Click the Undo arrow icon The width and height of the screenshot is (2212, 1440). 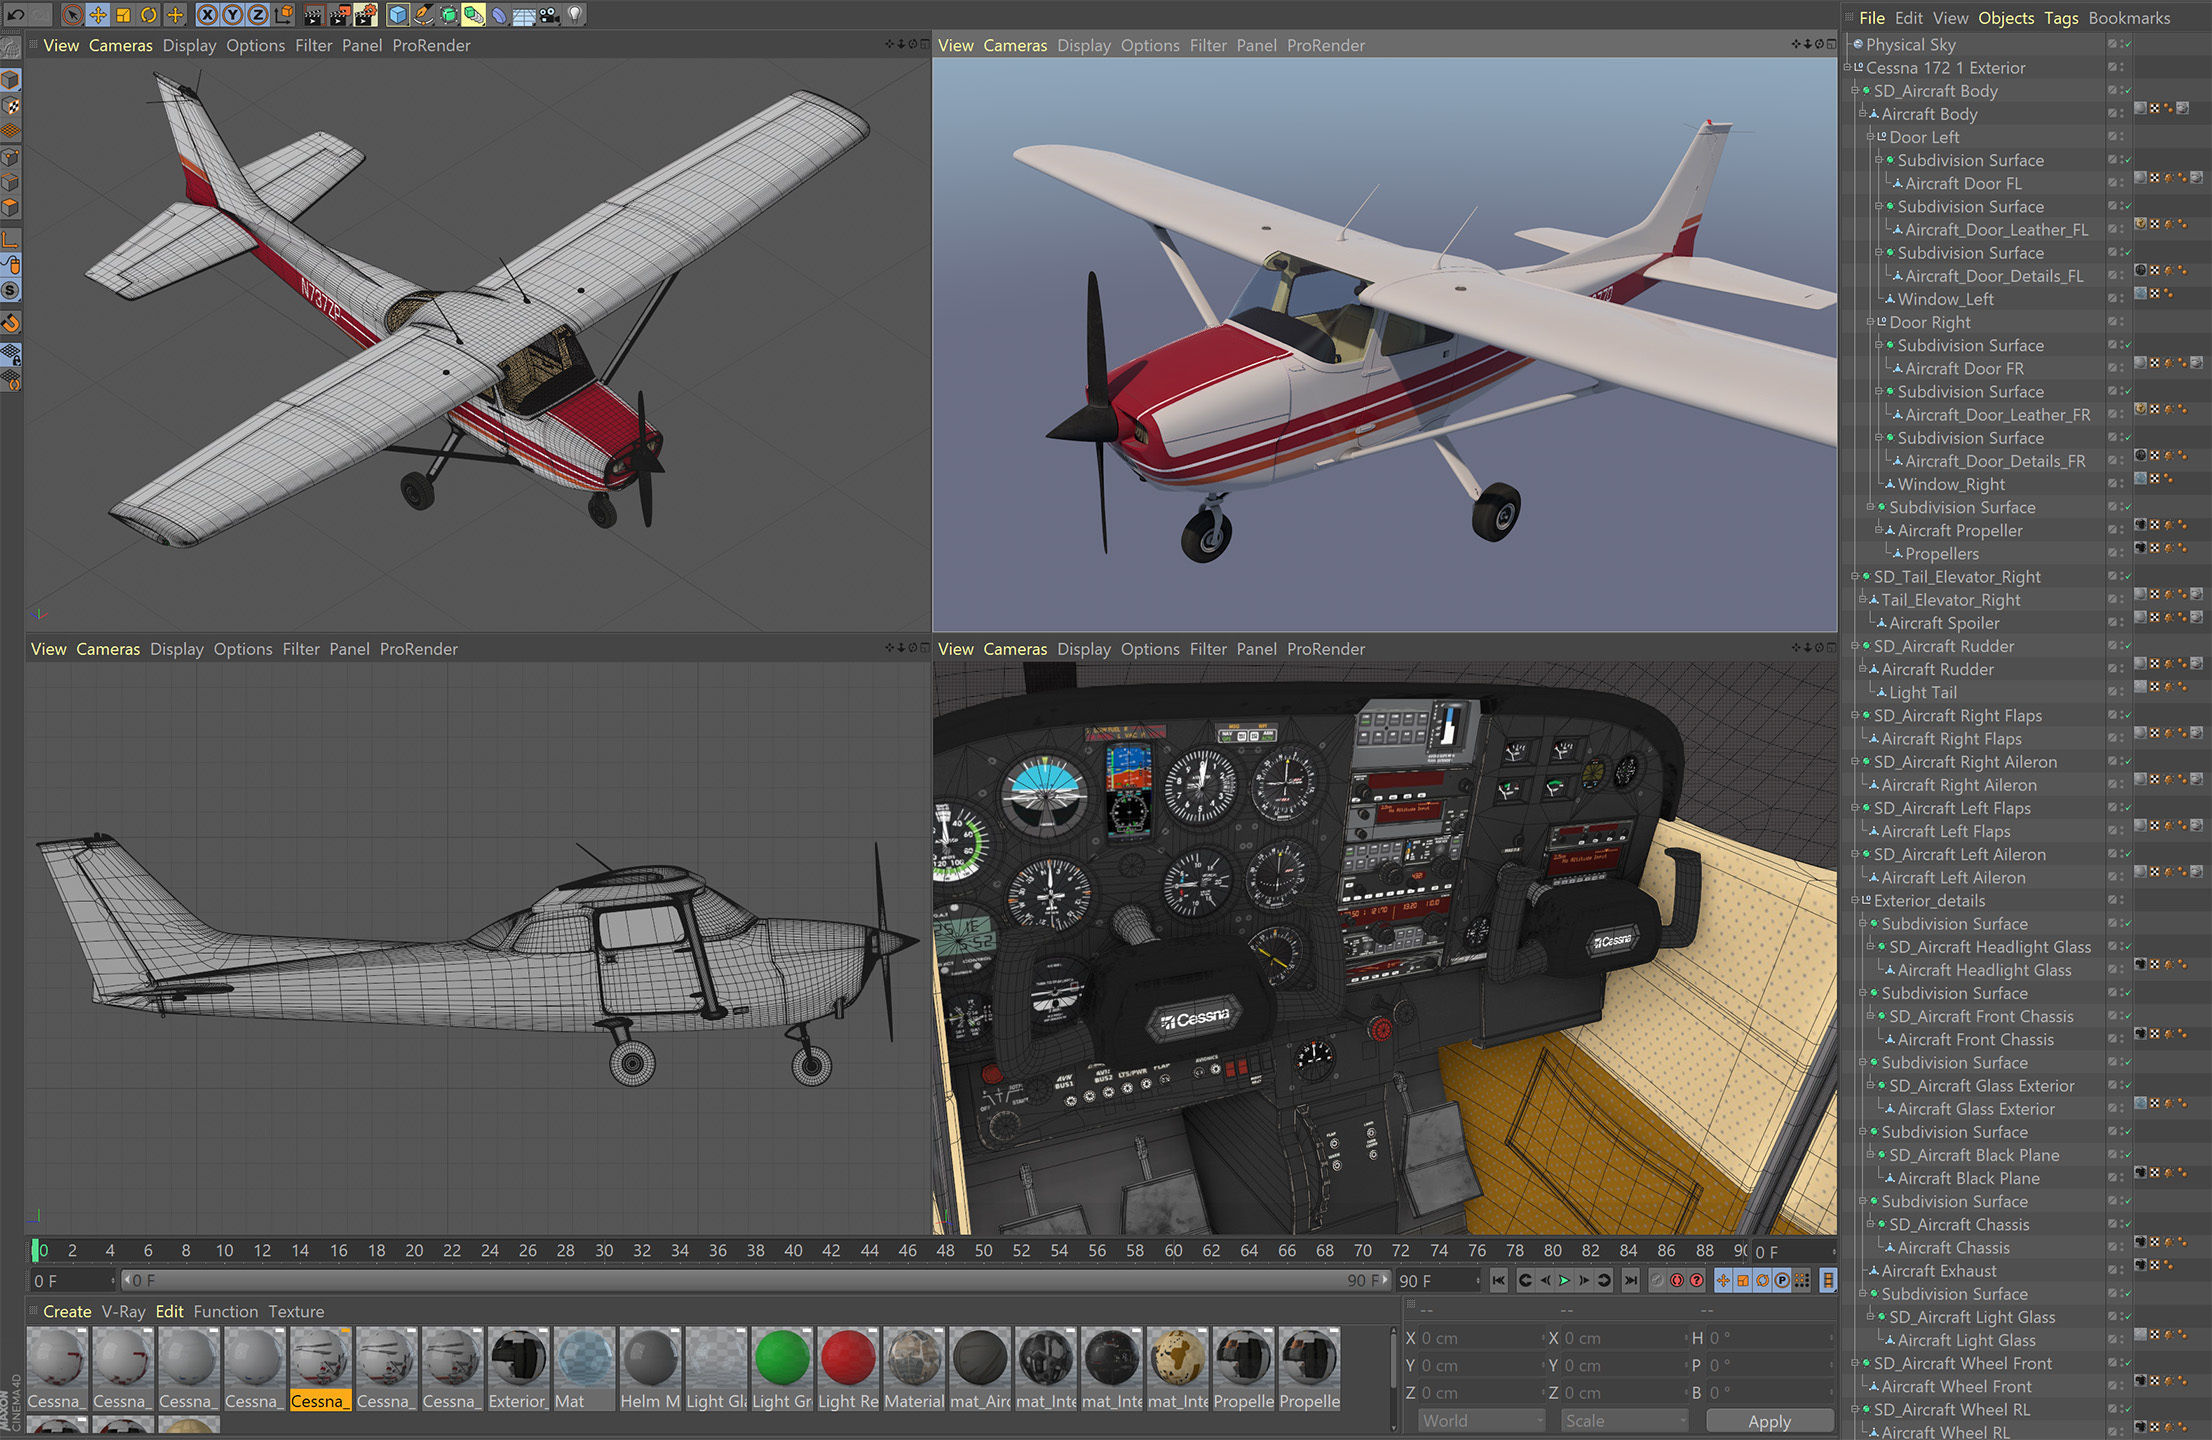pos(15,14)
